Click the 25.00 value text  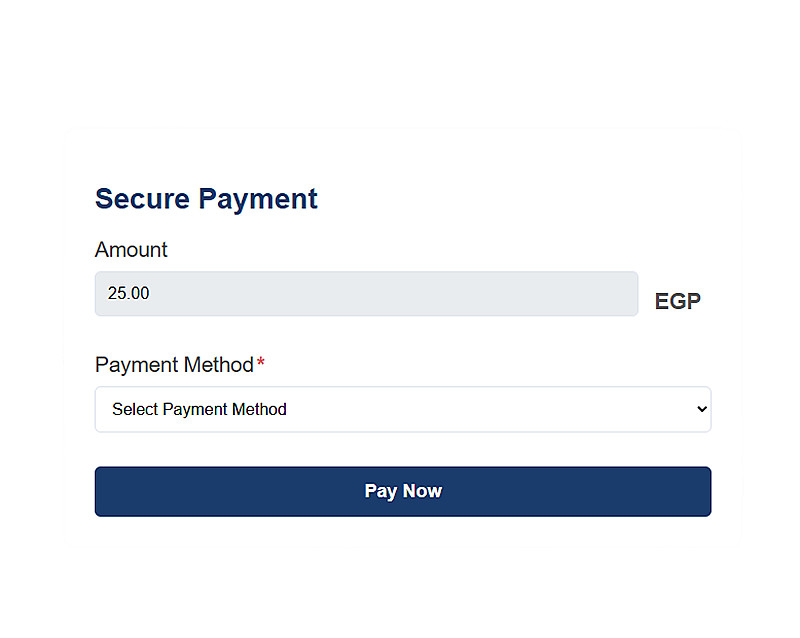point(129,294)
